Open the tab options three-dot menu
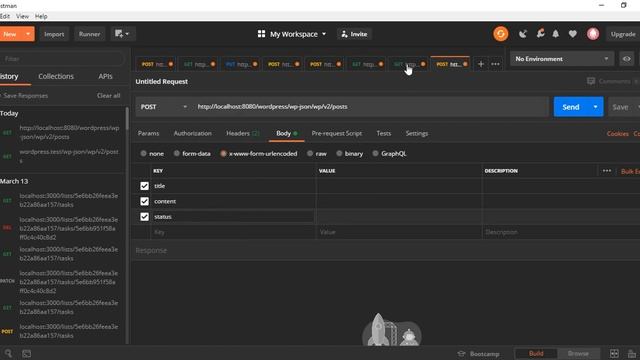Screen dimensions: 640x360 coord(495,64)
